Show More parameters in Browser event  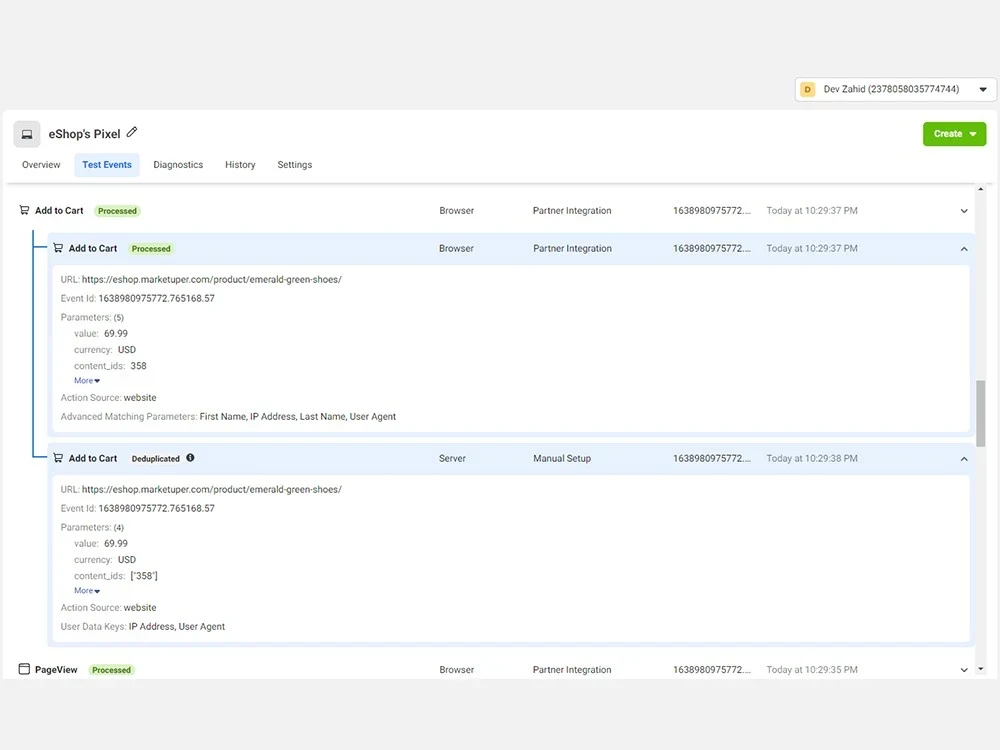pyautogui.click(x=87, y=381)
